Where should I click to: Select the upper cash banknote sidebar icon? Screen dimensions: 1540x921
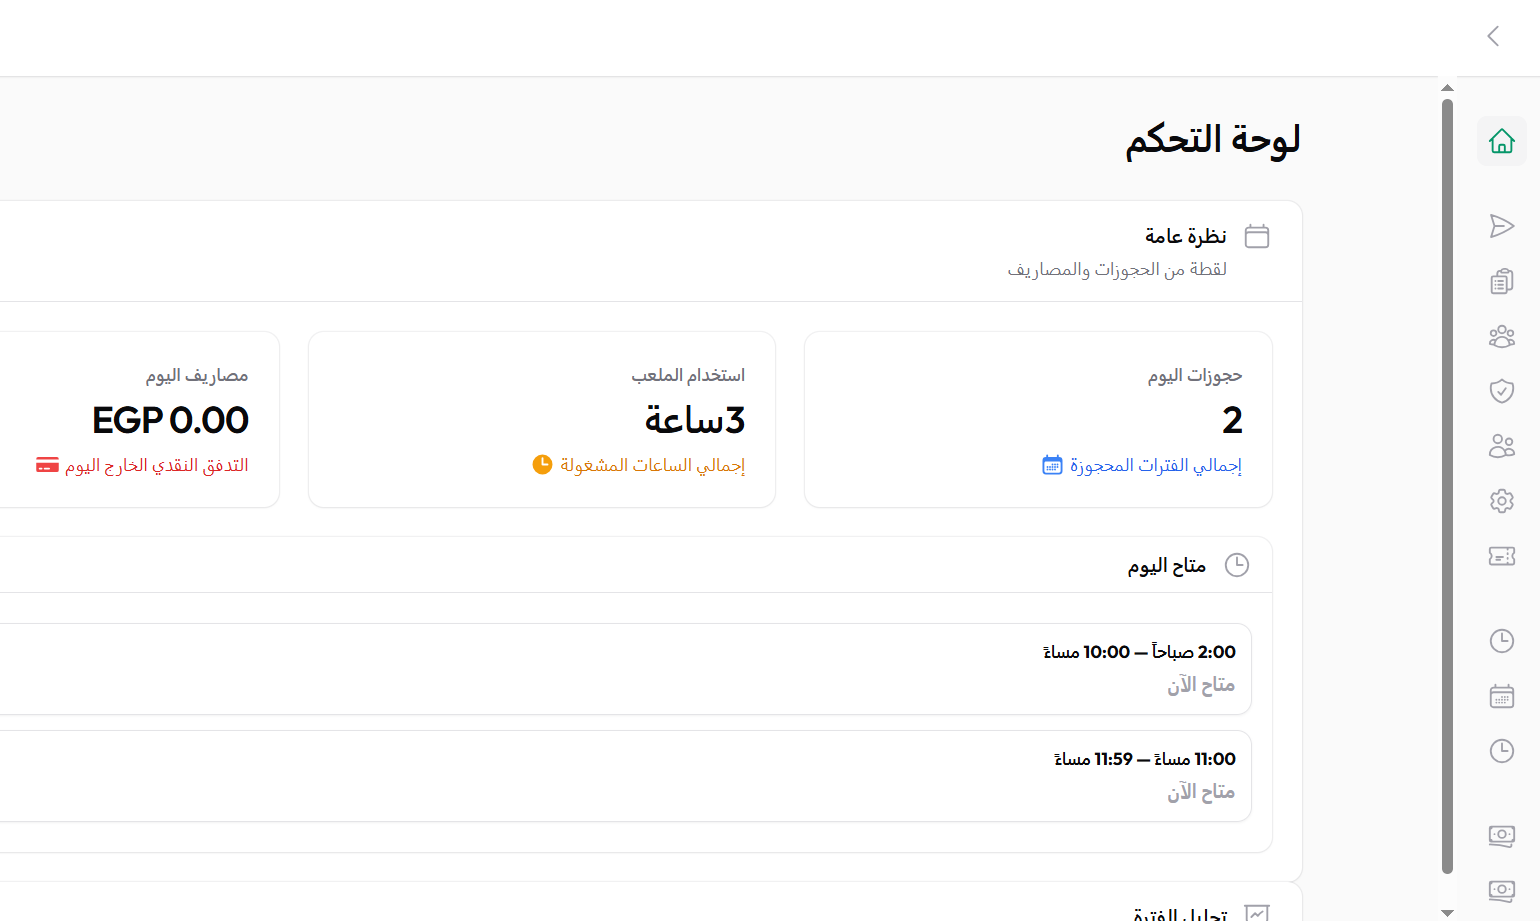(1501, 835)
